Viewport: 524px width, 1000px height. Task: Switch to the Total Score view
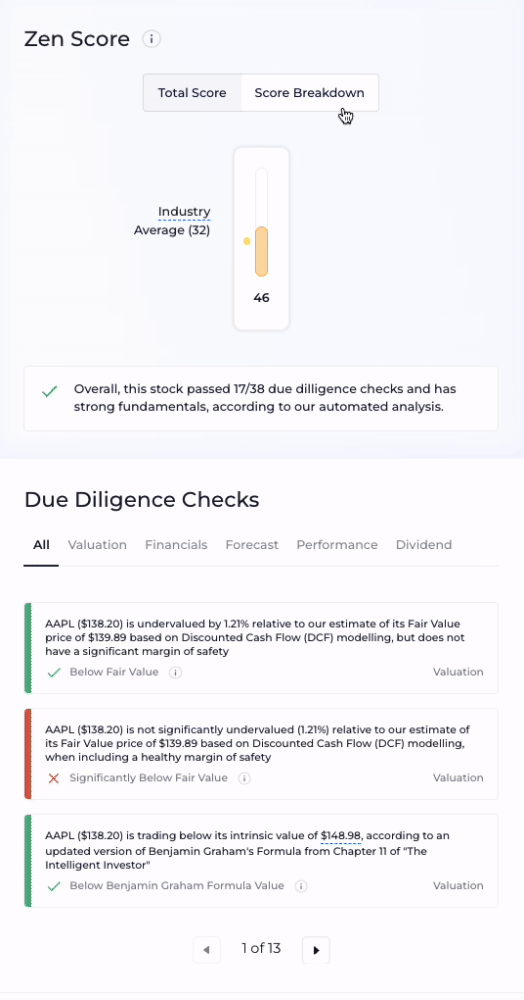(192, 93)
